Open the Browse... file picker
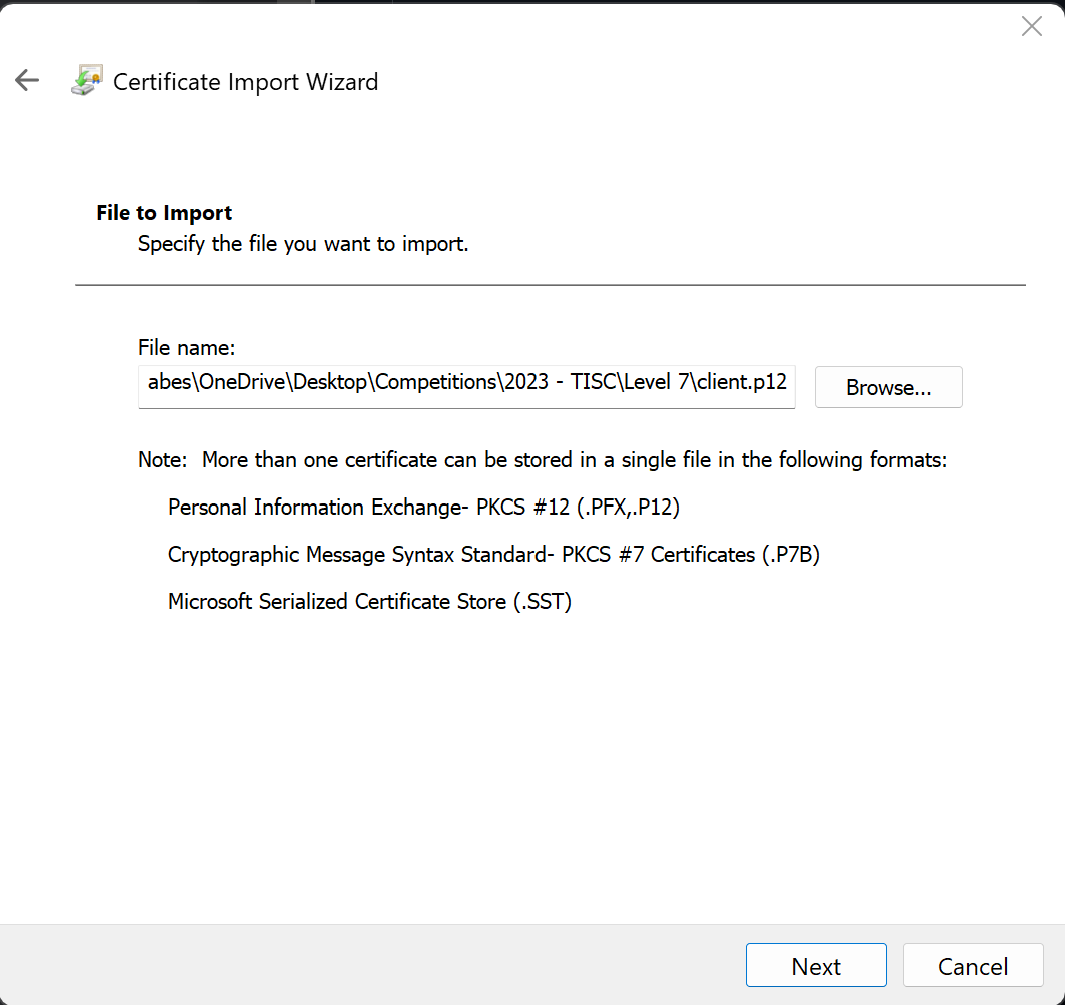Image resolution: width=1066 pixels, height=1006 pixels. [888, 387]
